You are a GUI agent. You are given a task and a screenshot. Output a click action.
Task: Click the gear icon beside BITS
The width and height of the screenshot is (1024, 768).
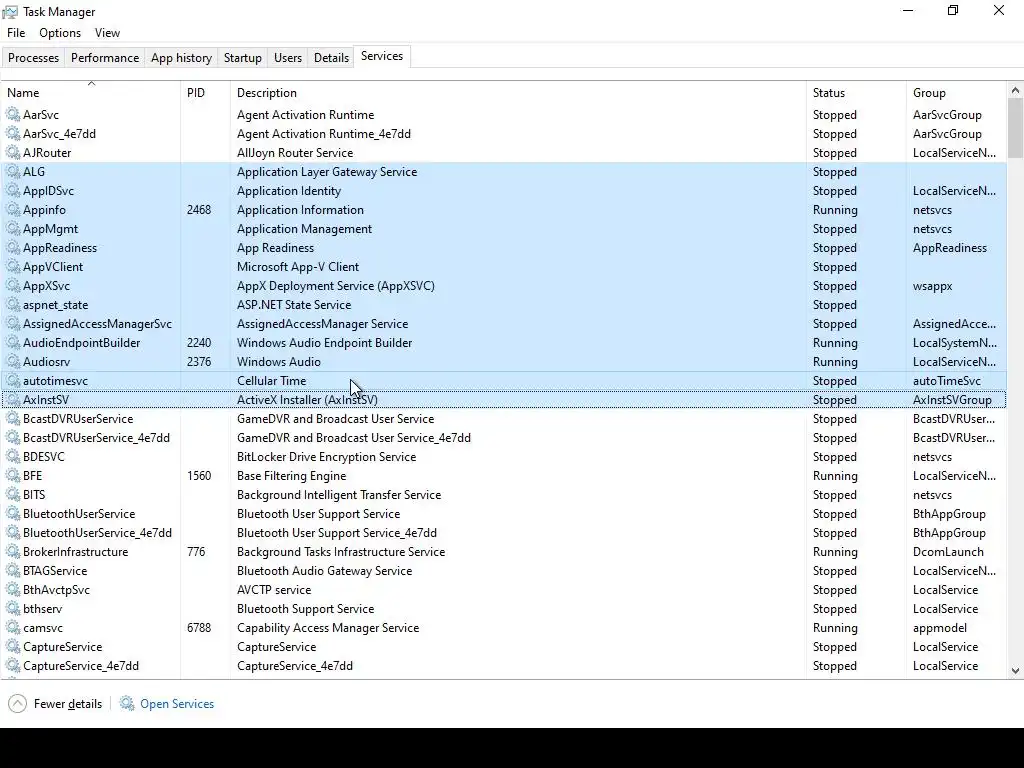pyautogui.click(x=13, y=494)
